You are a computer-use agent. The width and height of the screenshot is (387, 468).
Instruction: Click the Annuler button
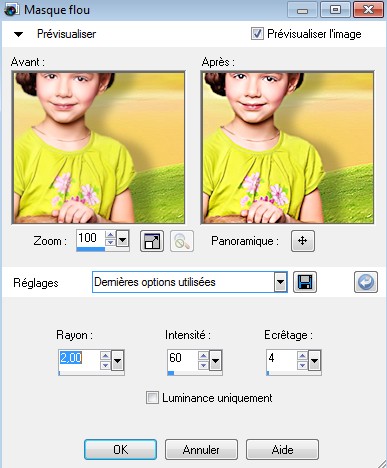[201, 450]
